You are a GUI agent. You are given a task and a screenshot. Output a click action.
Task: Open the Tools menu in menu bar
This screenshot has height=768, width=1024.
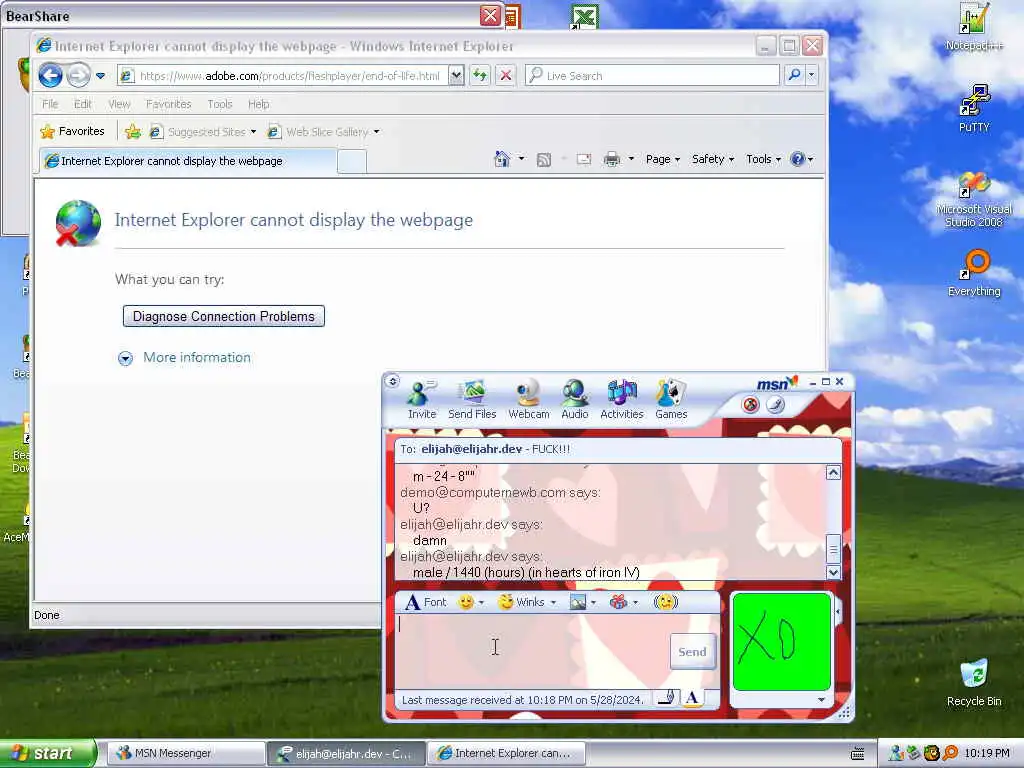click(219, 104)
